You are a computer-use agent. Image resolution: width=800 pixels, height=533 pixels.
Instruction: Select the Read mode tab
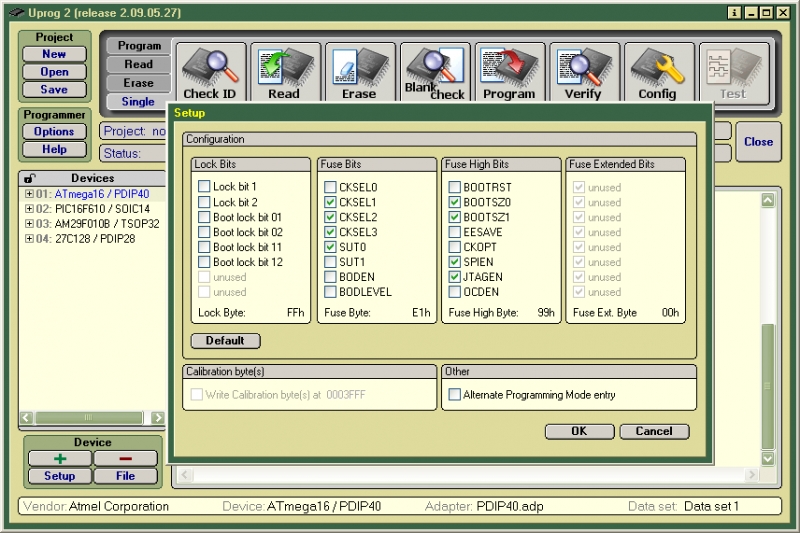(139, 64)
